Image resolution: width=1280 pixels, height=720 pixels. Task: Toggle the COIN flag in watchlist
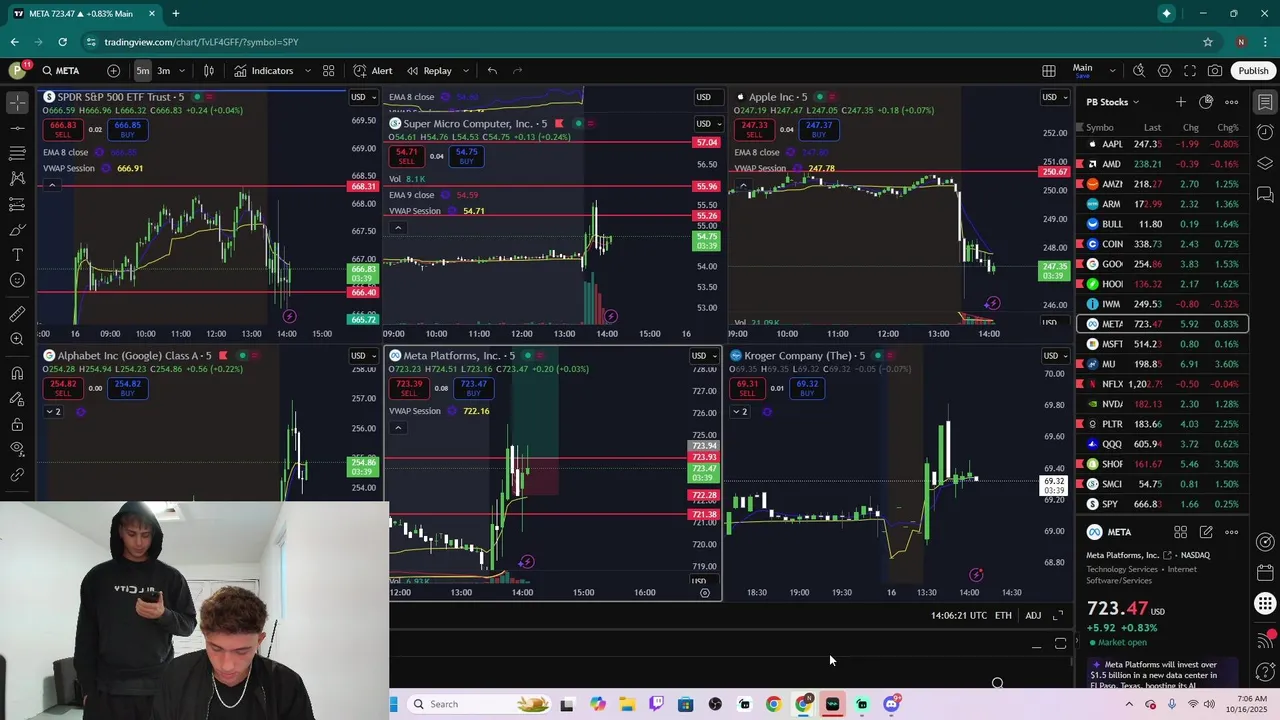tap(1082, 244)
